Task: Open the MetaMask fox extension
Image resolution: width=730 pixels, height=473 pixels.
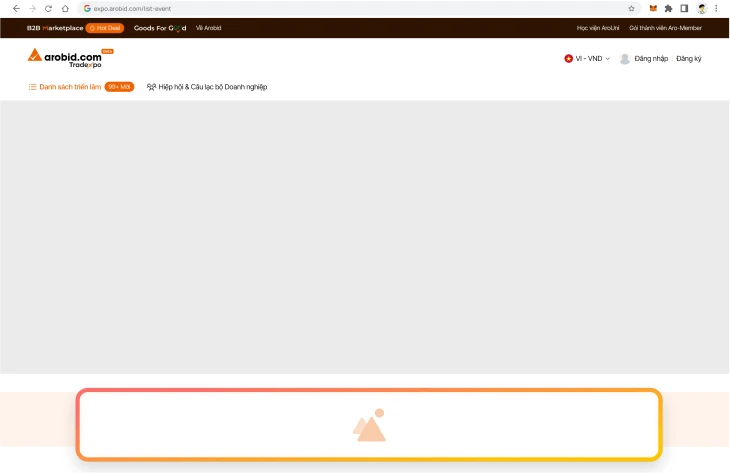Action: pyautogui.click(x=654, y=8)
